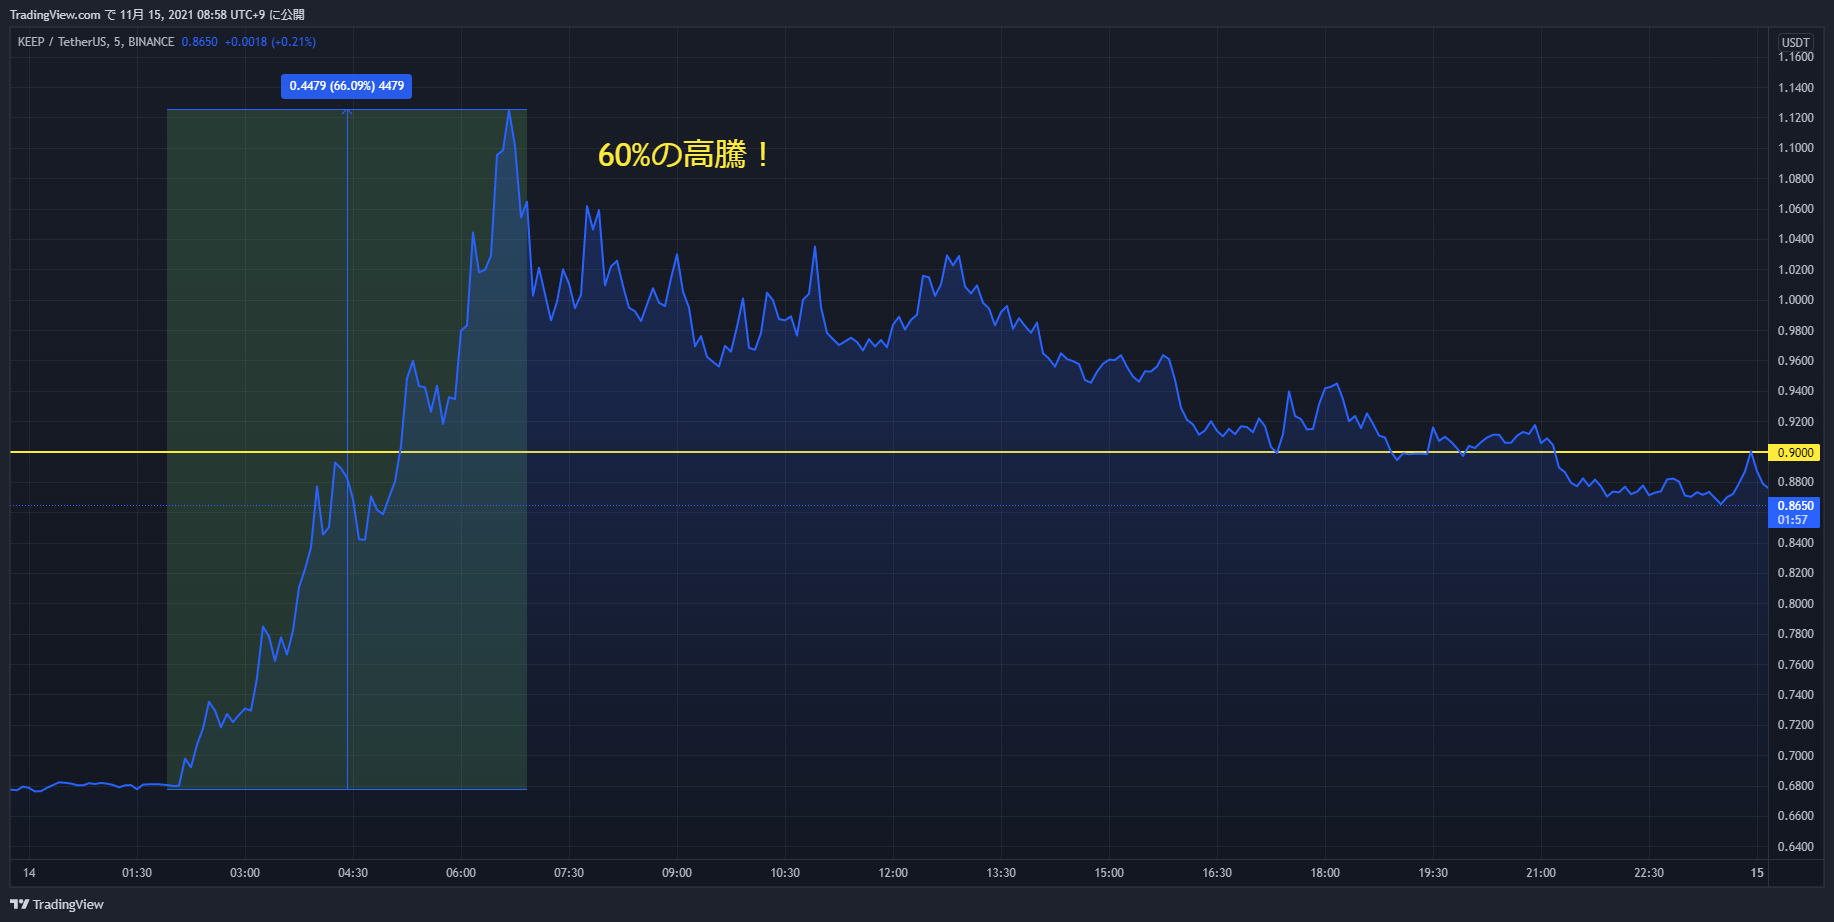Image resolution: width=1834 pixels, height=922 pixels.
Task: Click the date 15 on time axis
Action: point(1757,873)
